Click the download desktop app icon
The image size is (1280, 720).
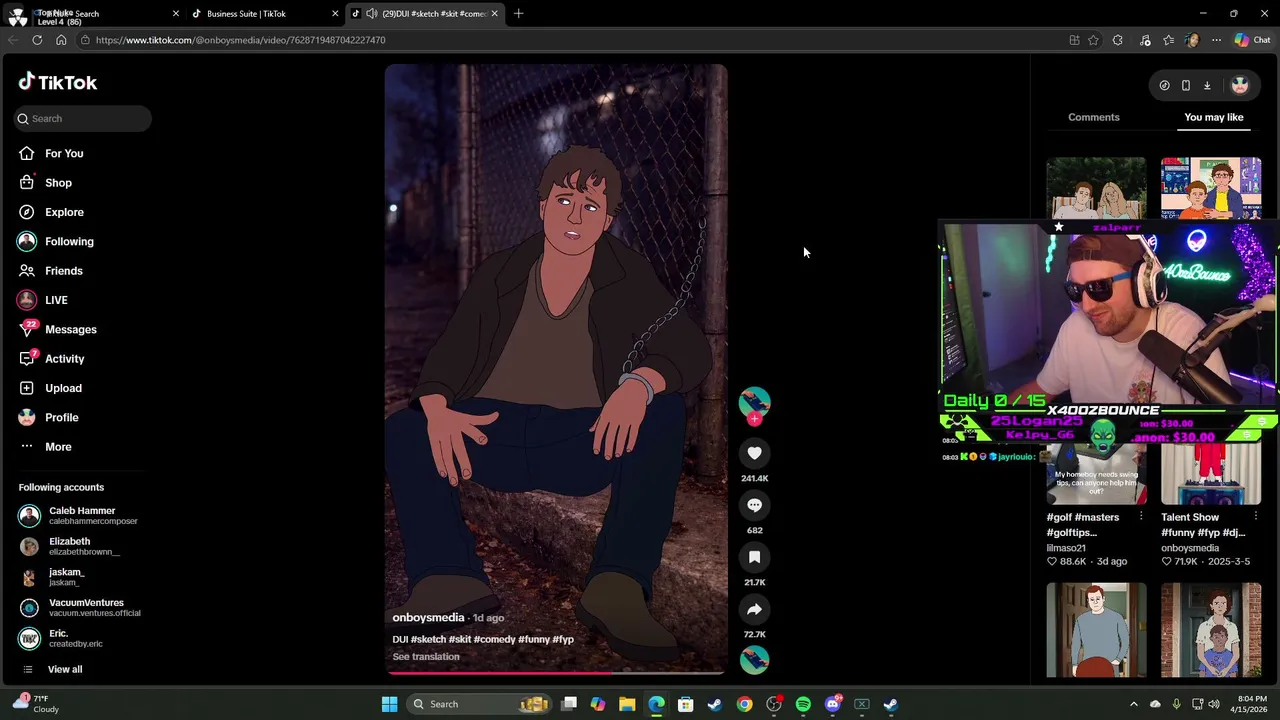coord(1207,85)
